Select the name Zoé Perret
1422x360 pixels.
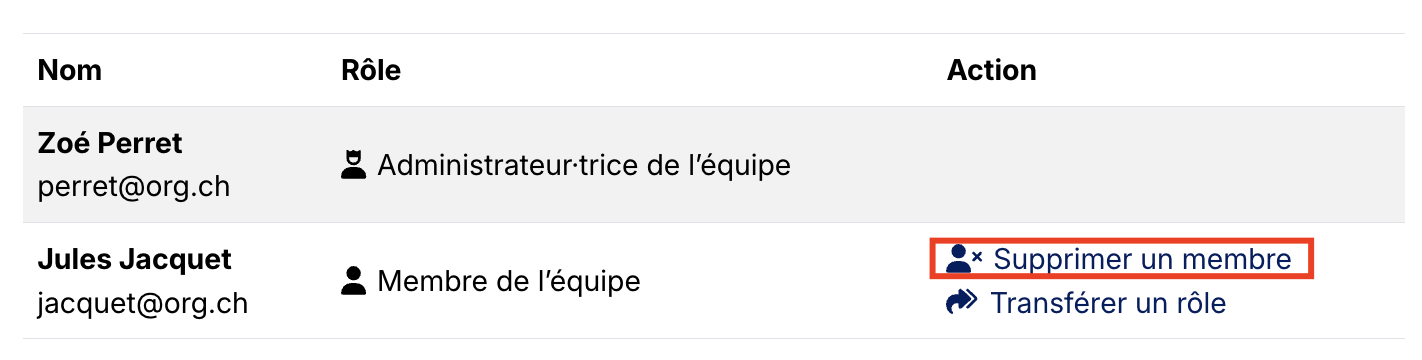coord(110,143)
